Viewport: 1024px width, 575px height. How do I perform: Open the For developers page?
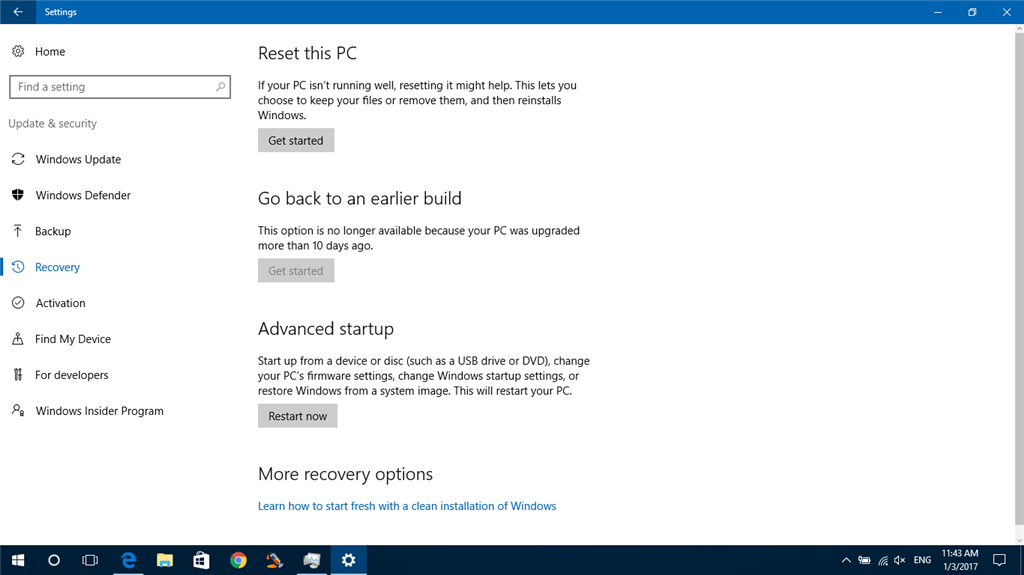72,374
